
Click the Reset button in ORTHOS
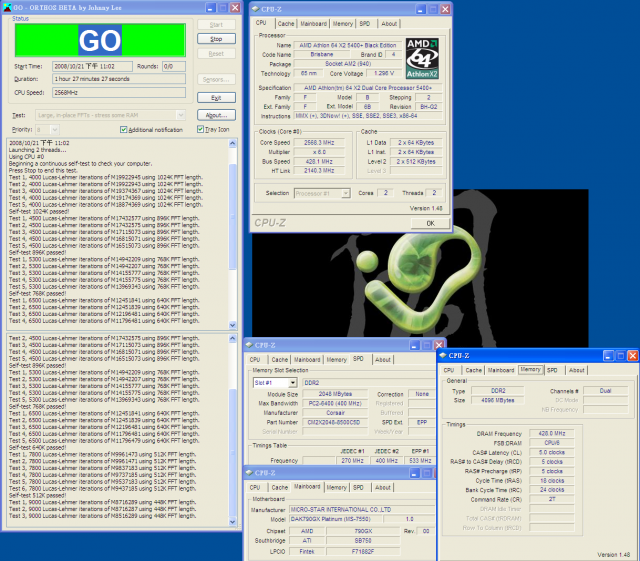(216, 53)
